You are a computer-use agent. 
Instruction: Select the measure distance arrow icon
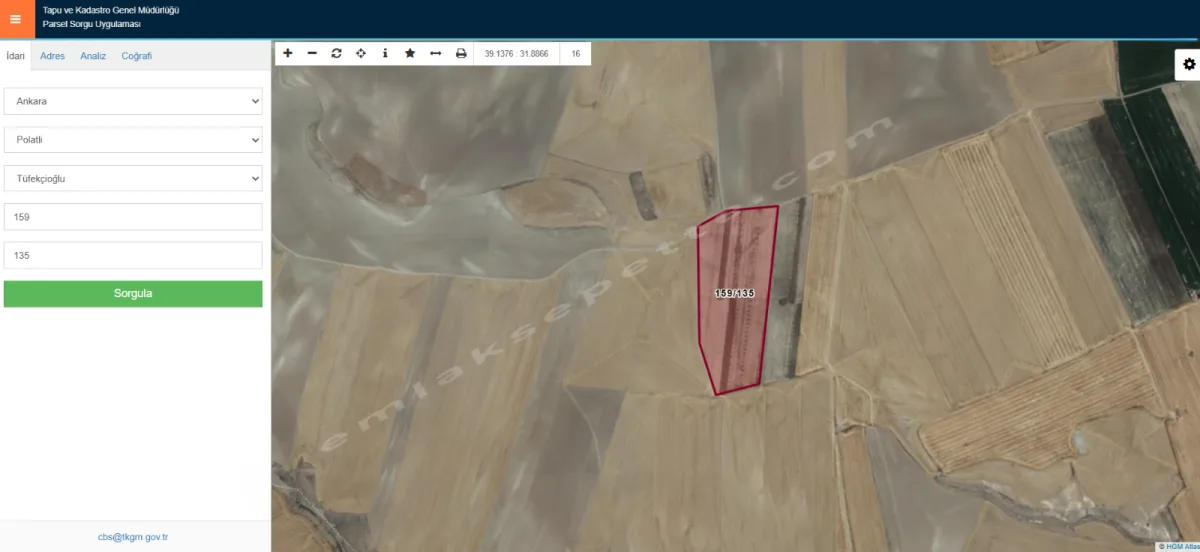[435, 53]
